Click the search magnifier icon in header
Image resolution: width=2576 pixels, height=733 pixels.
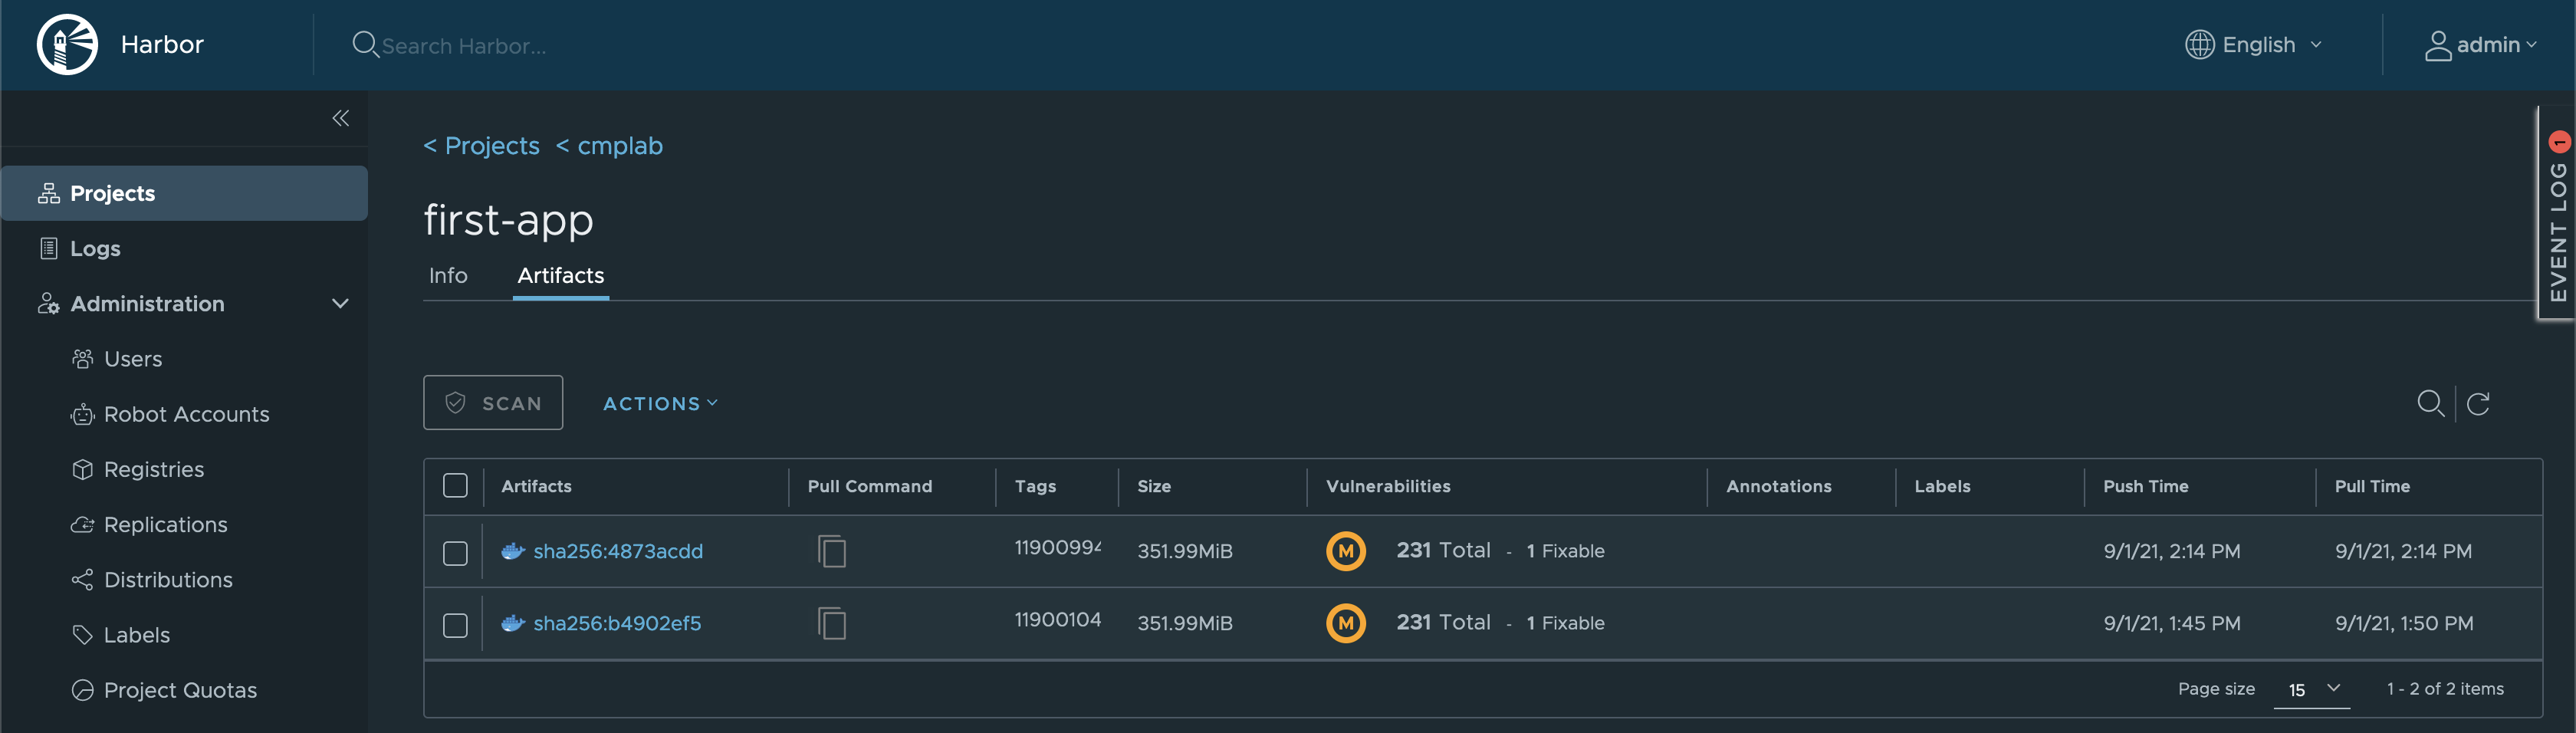click(x=365, y=44)
